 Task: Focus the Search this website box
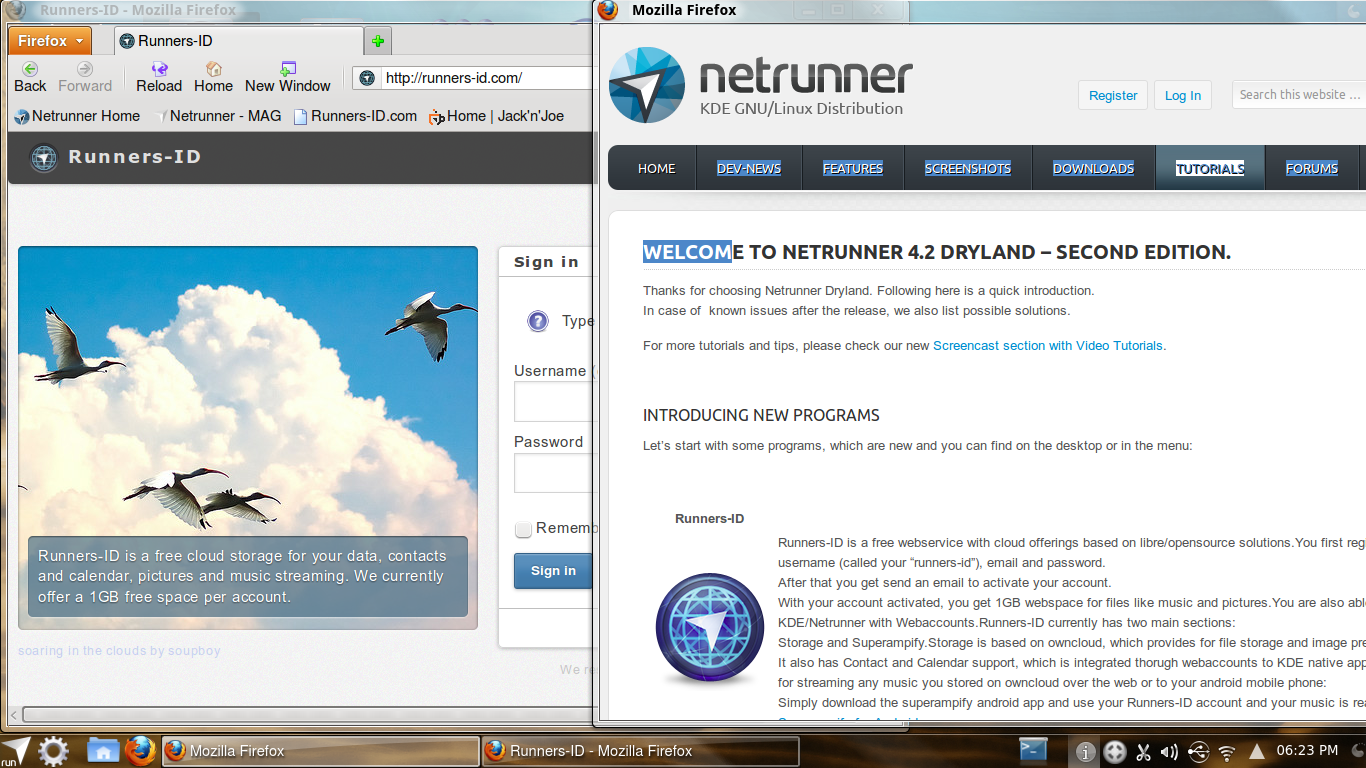[x=1299, y=95]
